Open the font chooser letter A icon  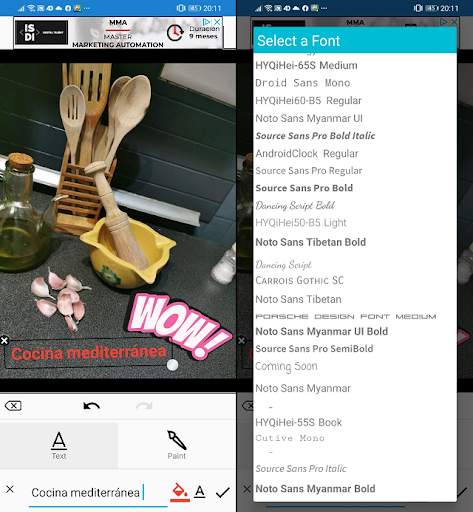[x=200, y=492]
